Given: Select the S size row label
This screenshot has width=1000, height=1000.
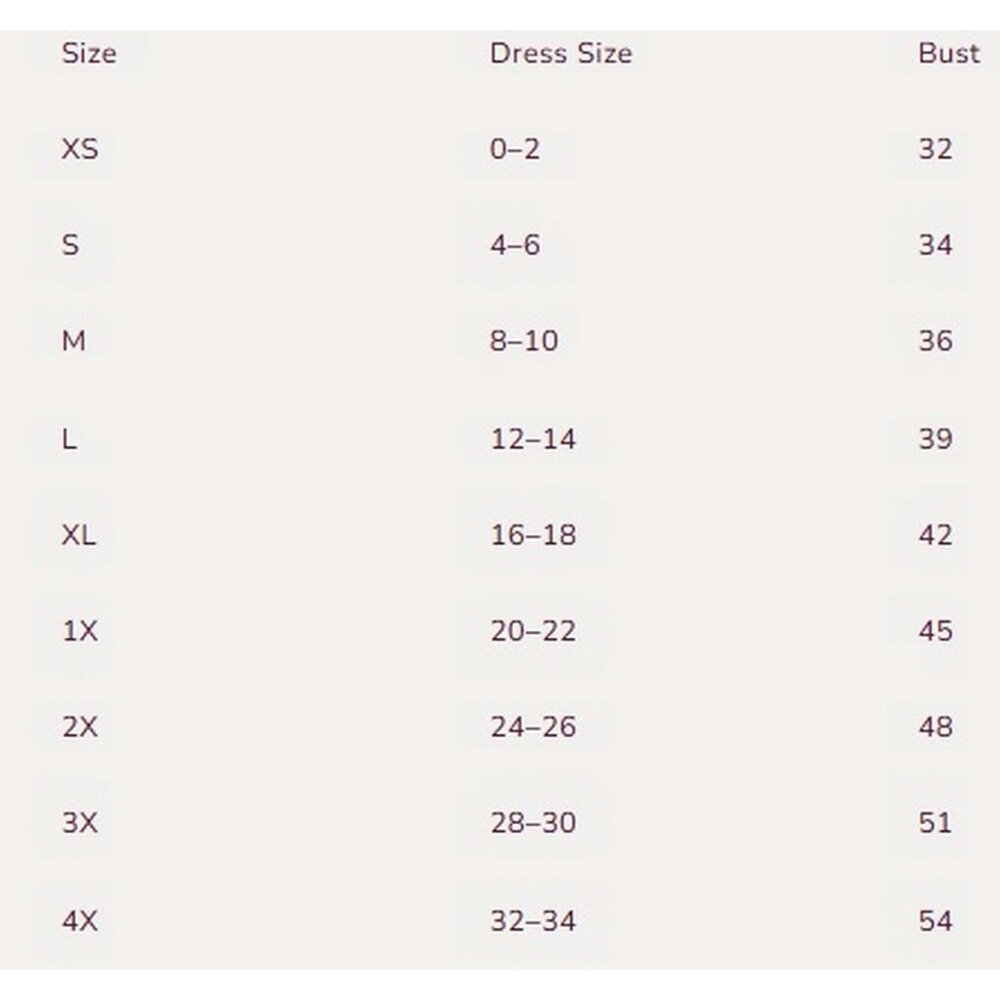Looking at the screenshot, I should pos(71,245).
